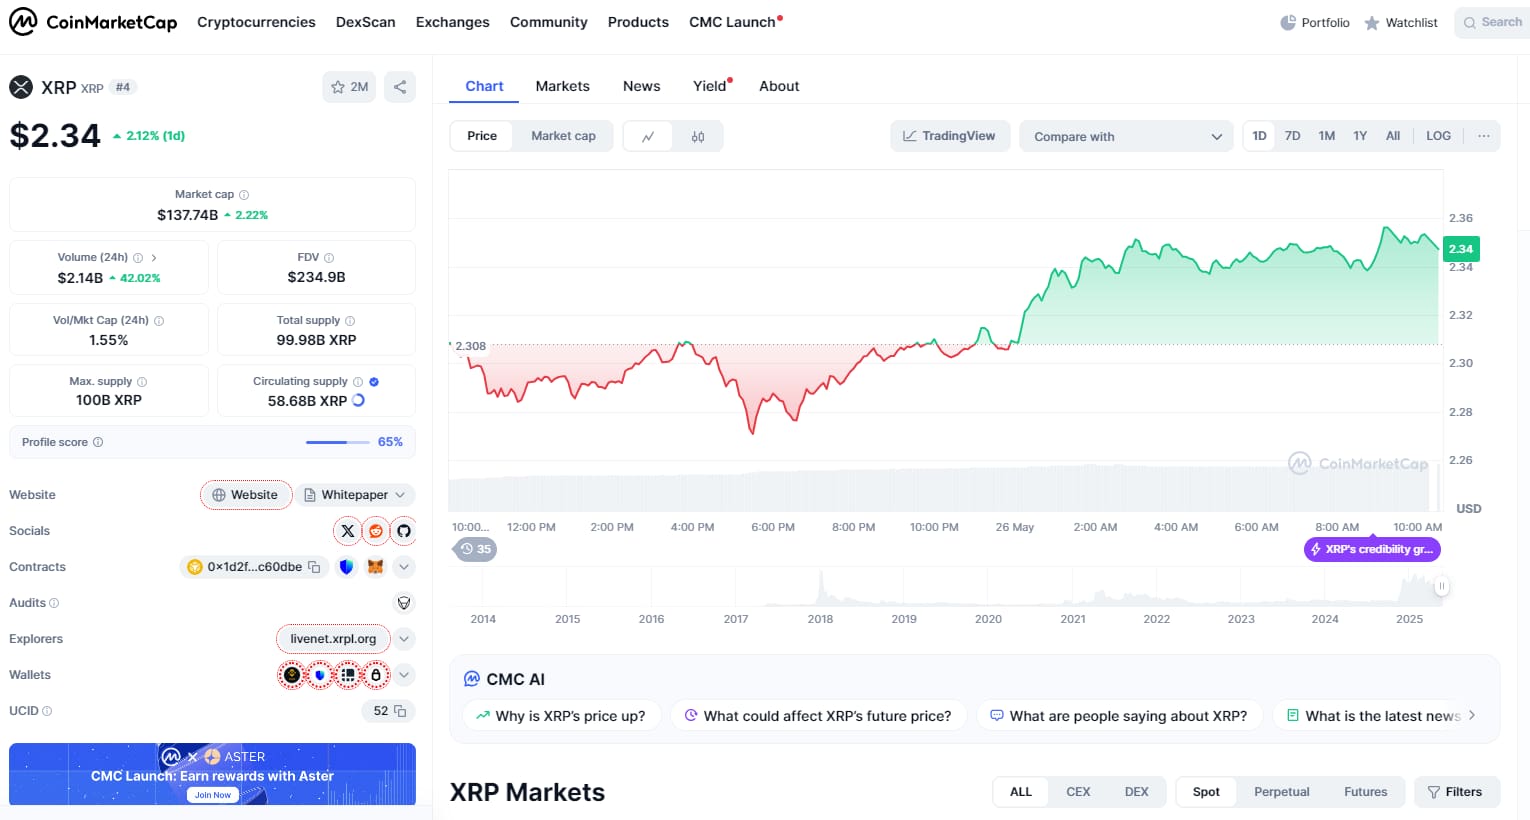Open the News tab
Screen dimensions: 1530x820
(x=641, y=86)
